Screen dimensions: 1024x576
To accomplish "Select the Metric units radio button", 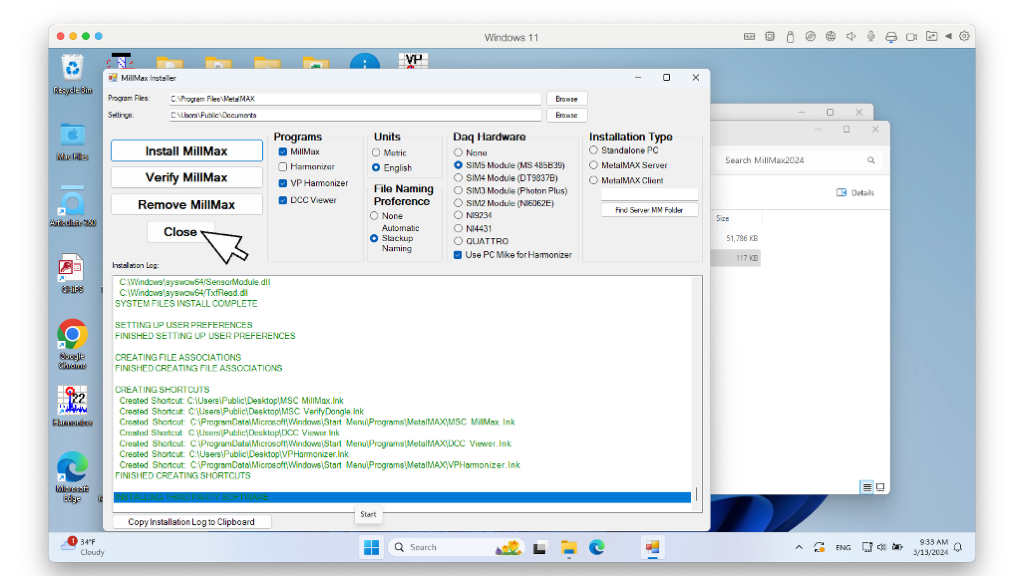I will click(376, 152).
